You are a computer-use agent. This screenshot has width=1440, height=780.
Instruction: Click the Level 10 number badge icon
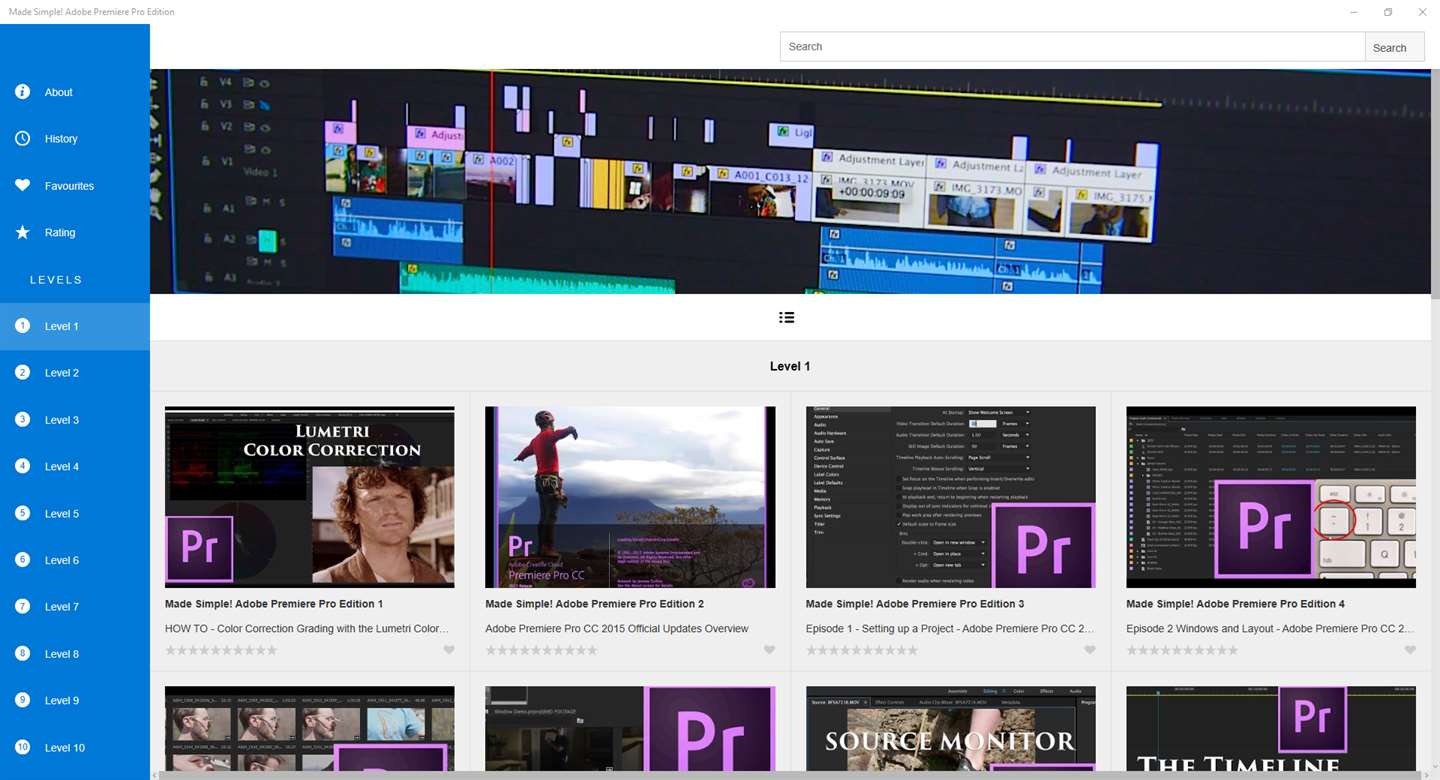(22, 748)
